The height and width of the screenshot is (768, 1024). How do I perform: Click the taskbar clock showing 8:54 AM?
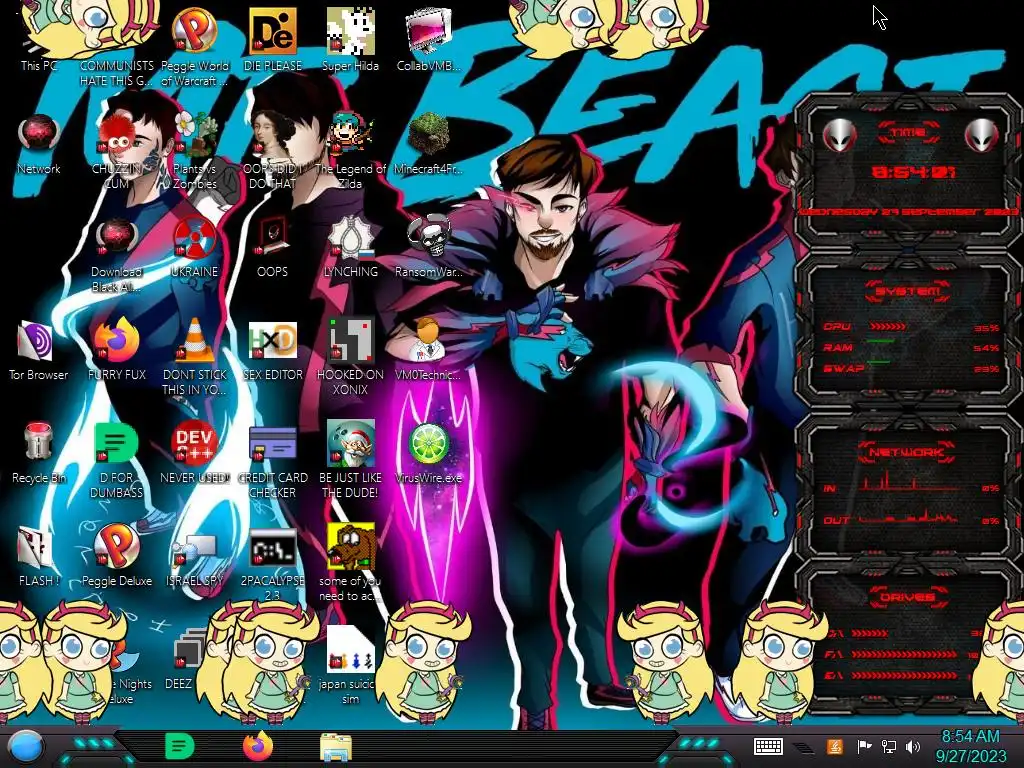coord(970,746)
